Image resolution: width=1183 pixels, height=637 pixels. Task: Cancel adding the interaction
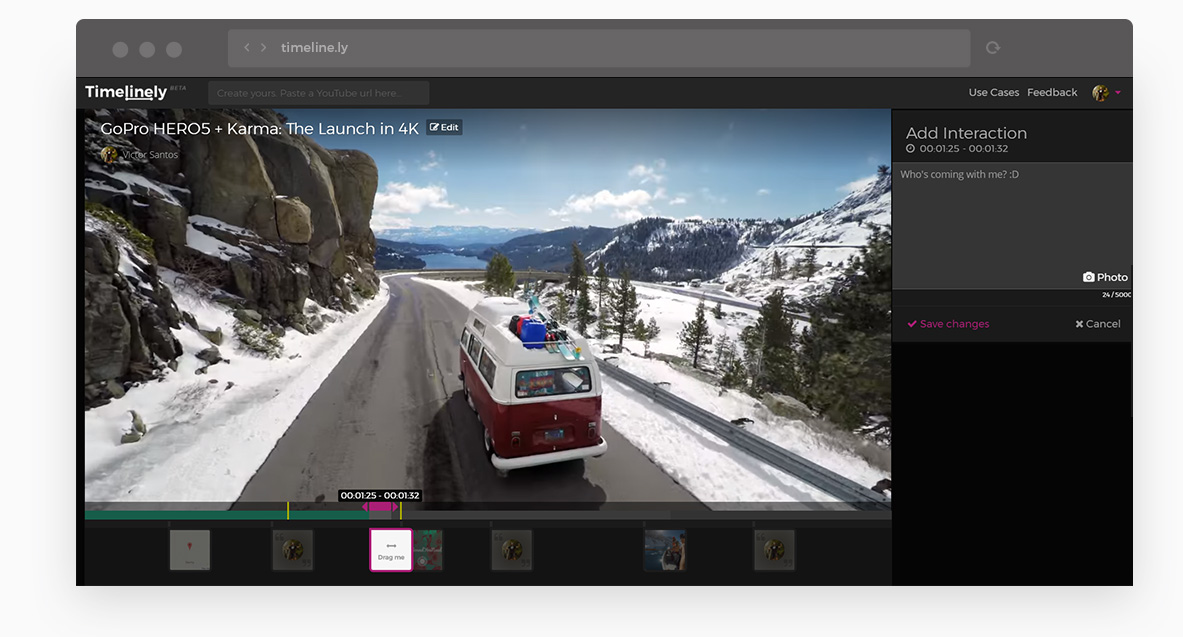(1098, 324)
